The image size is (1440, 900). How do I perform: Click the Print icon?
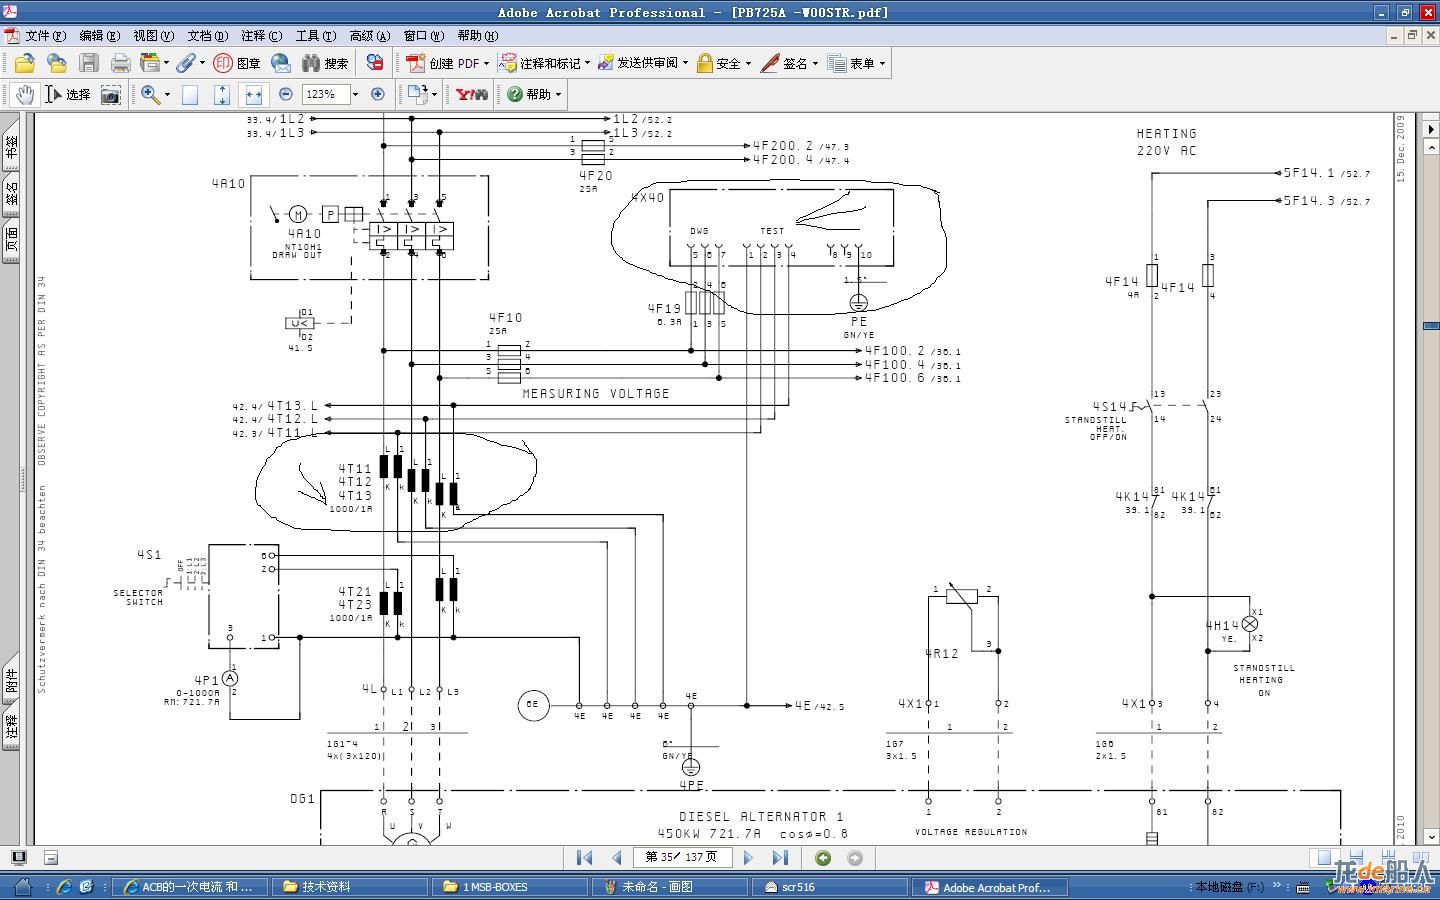121,63
